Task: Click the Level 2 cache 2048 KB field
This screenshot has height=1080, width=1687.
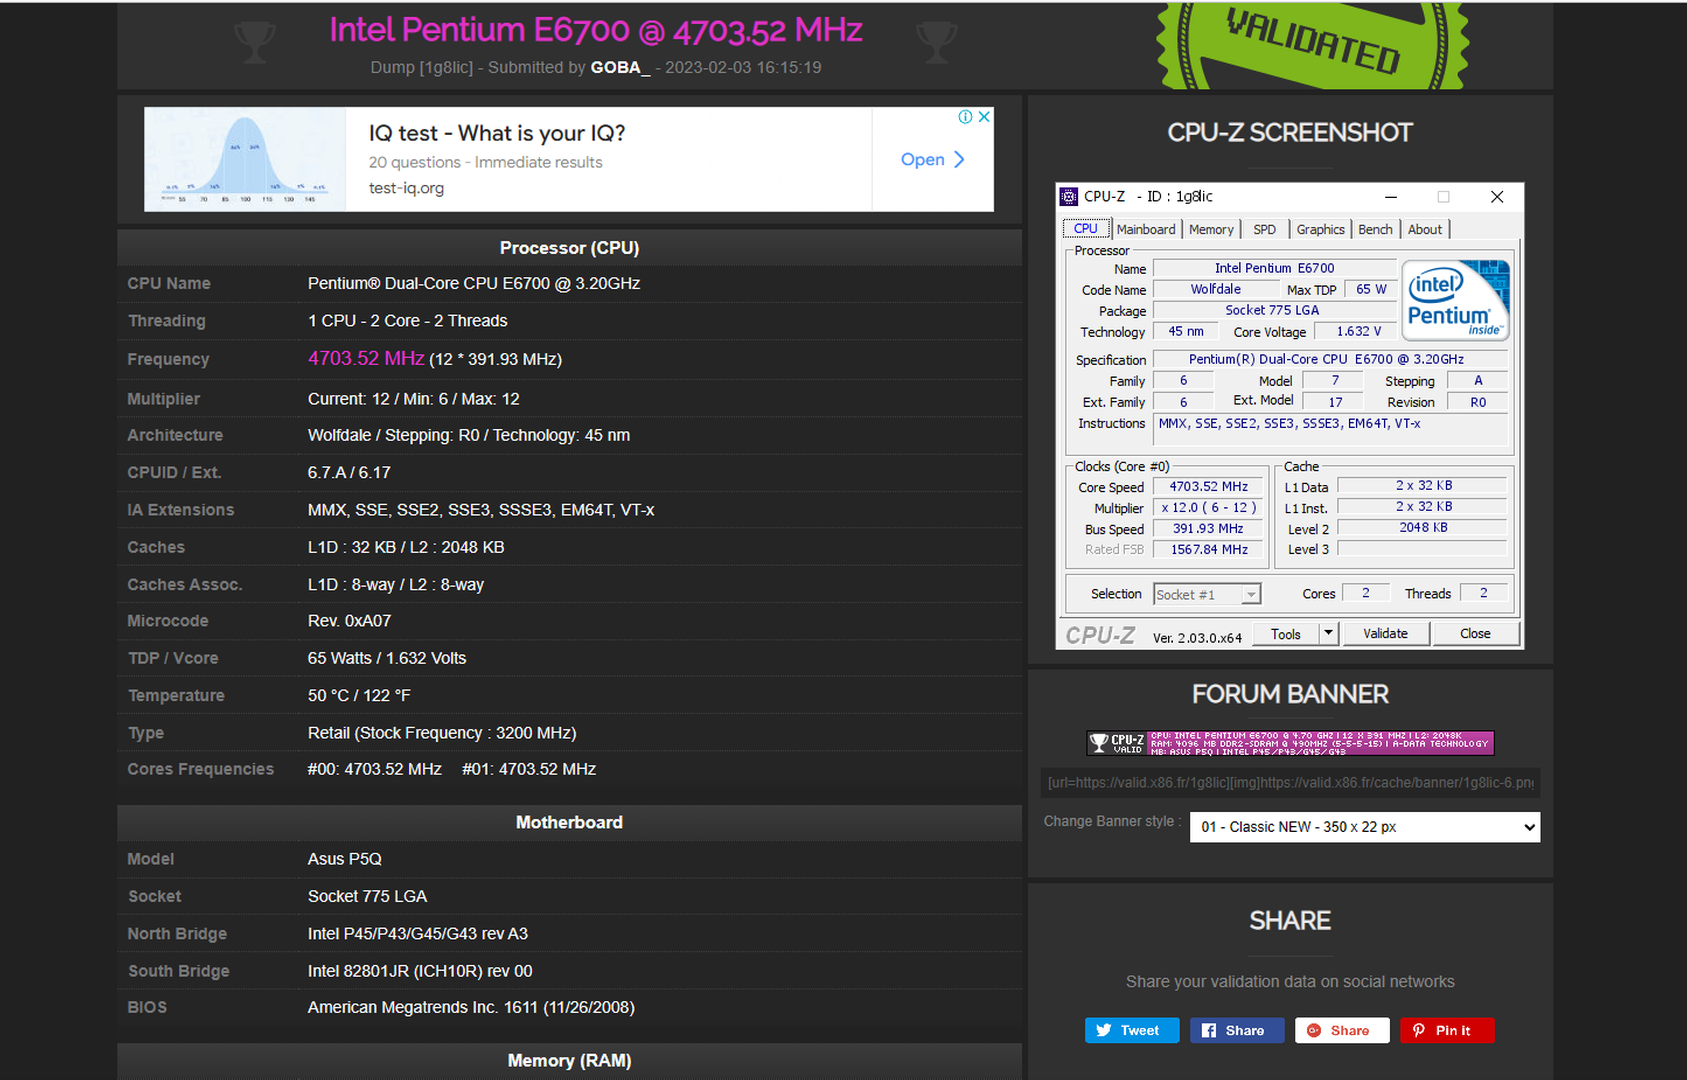Action: [x=1422, y=528]
